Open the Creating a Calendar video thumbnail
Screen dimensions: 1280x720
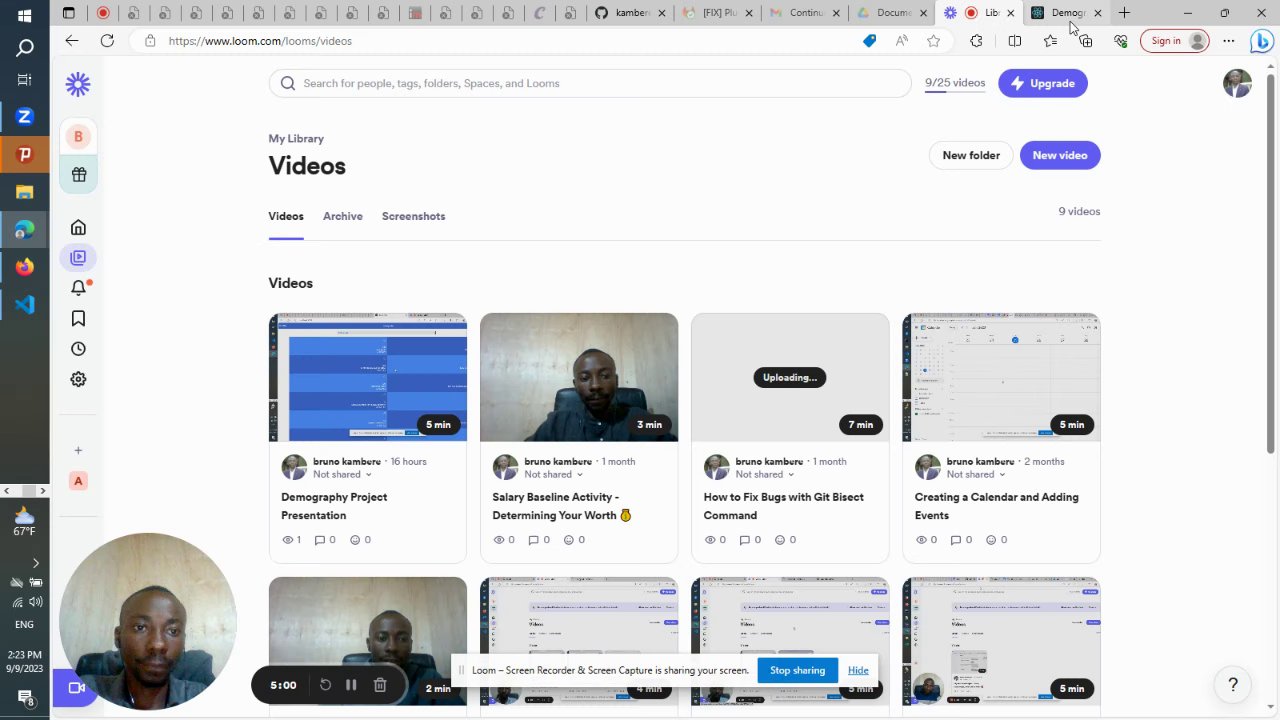(1001, 377)
